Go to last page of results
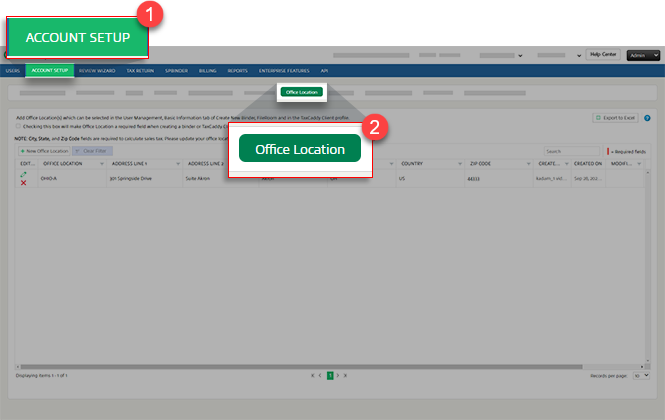The image size is (665, 420). point(345,375)
